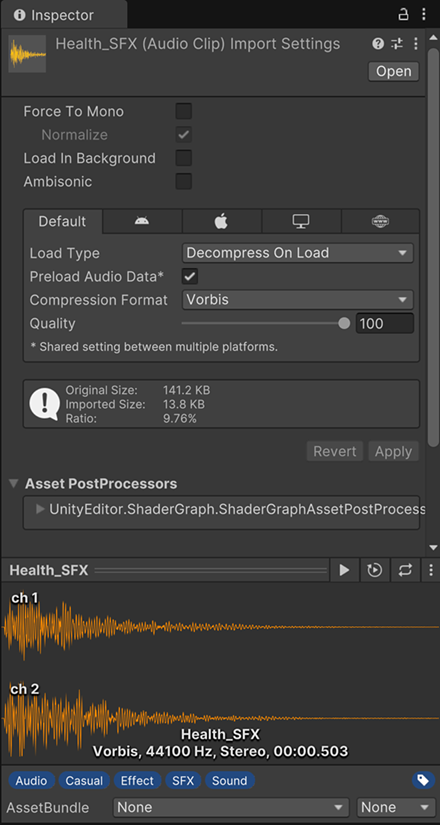Toggle auto-play in audio preview
This screenshot has width=440, height=825.
click(375, 570)
